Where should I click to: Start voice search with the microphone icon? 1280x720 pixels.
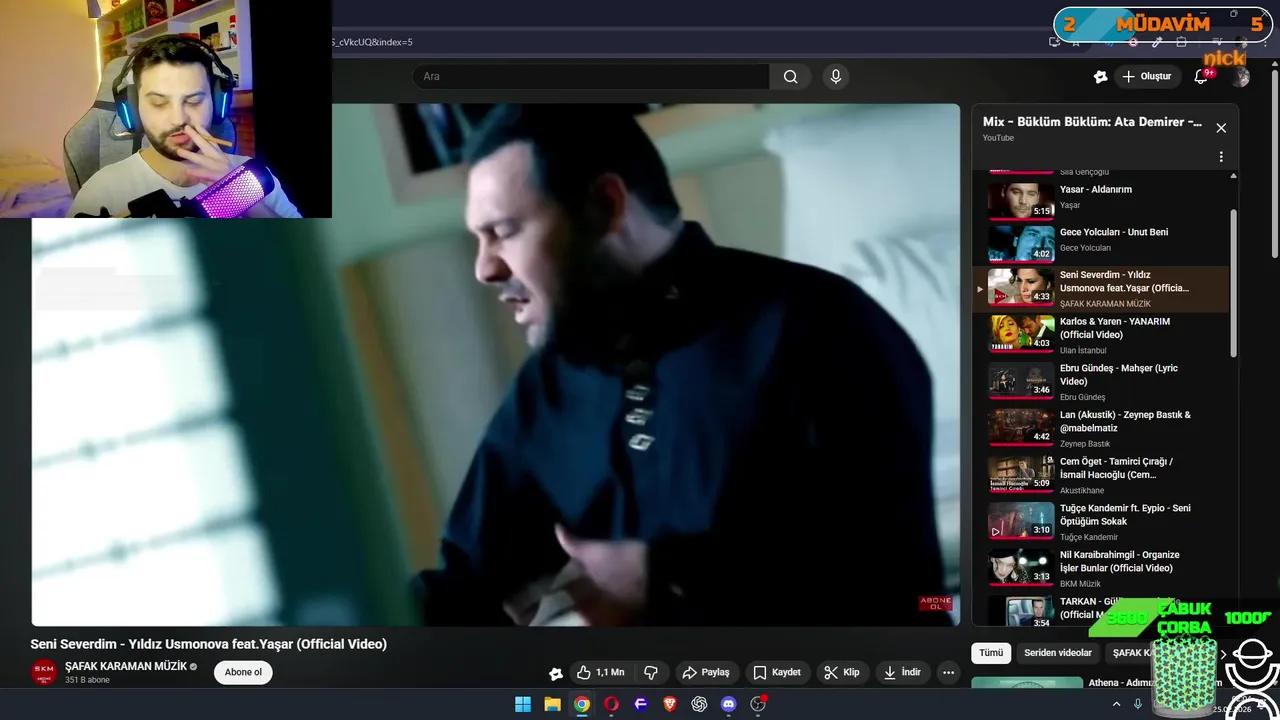pos(836,76)
